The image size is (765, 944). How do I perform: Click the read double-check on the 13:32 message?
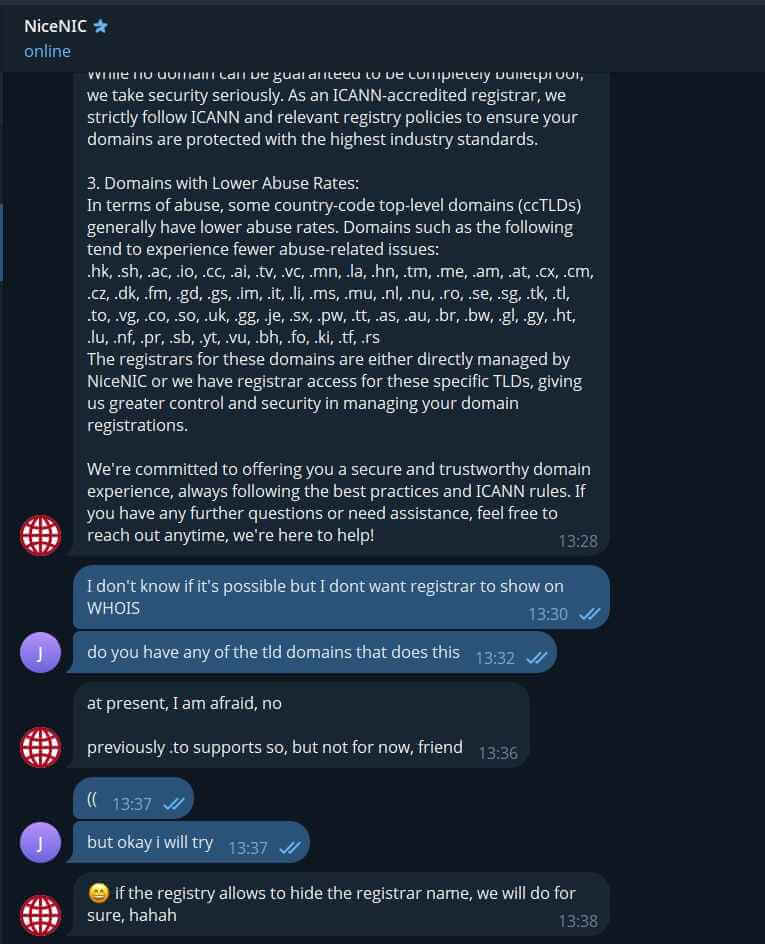click(x=536, y=658)
